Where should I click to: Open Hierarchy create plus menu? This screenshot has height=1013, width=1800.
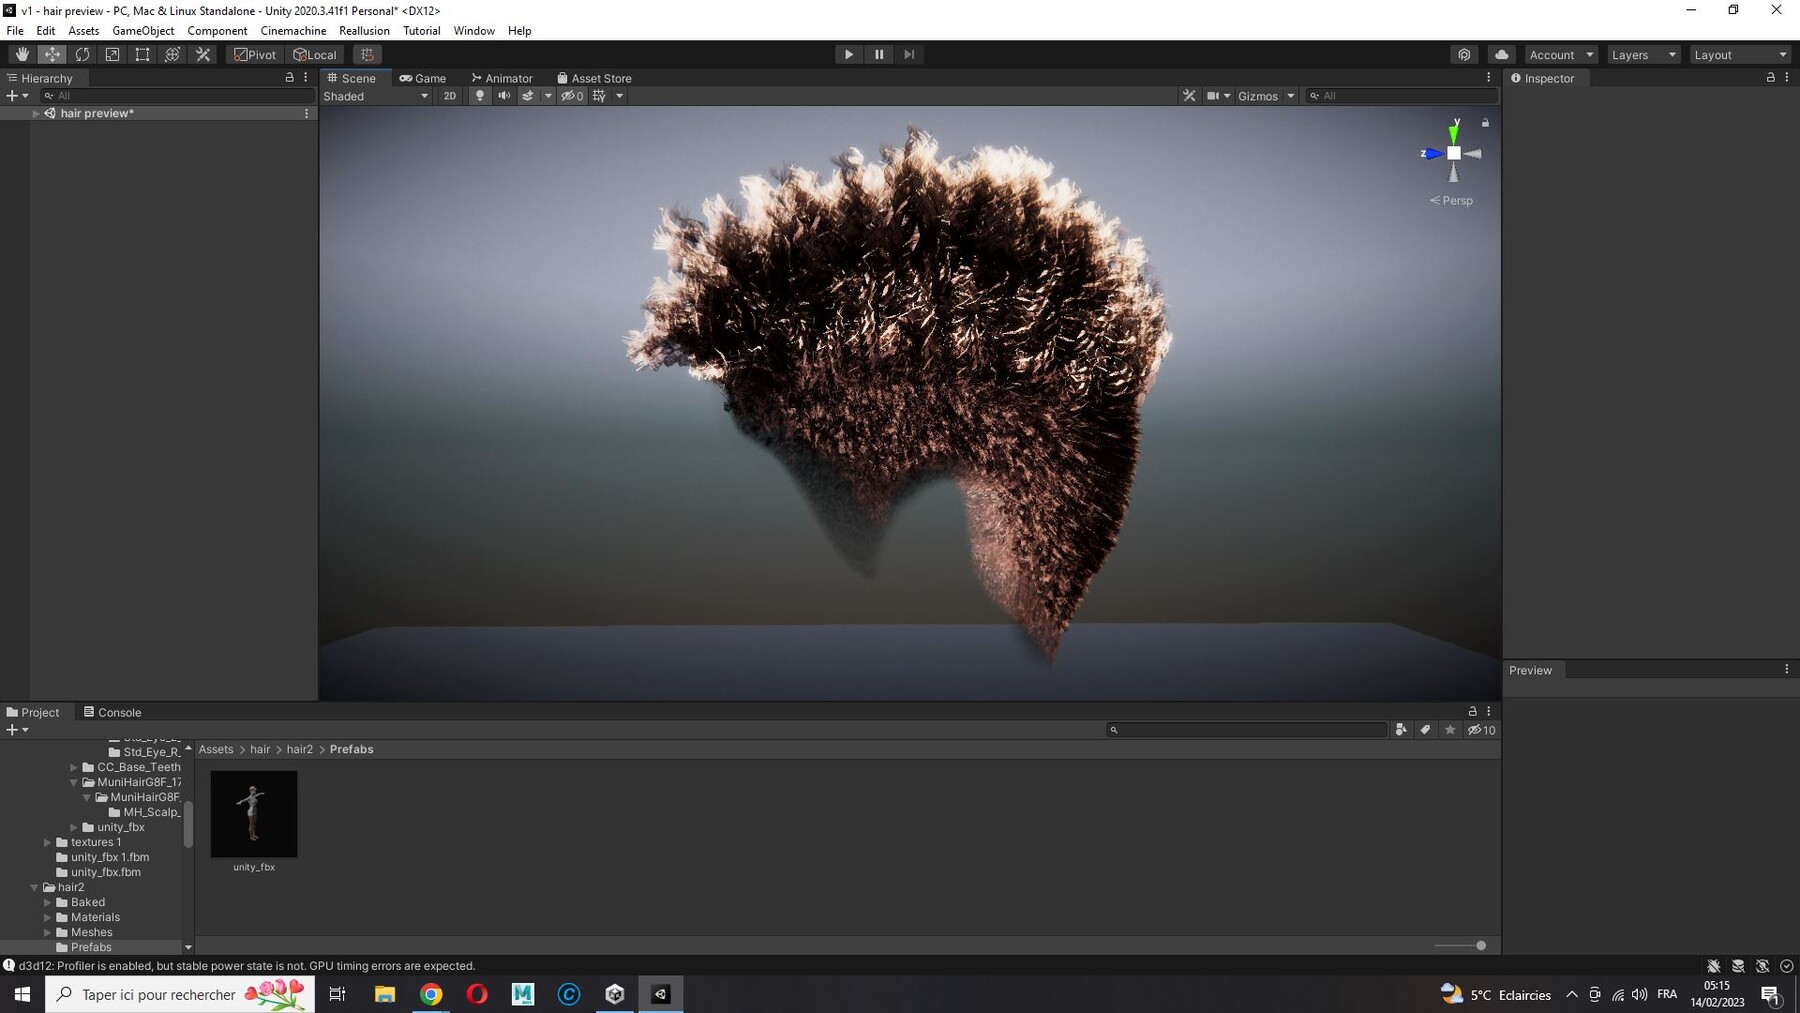pos(17,96)
